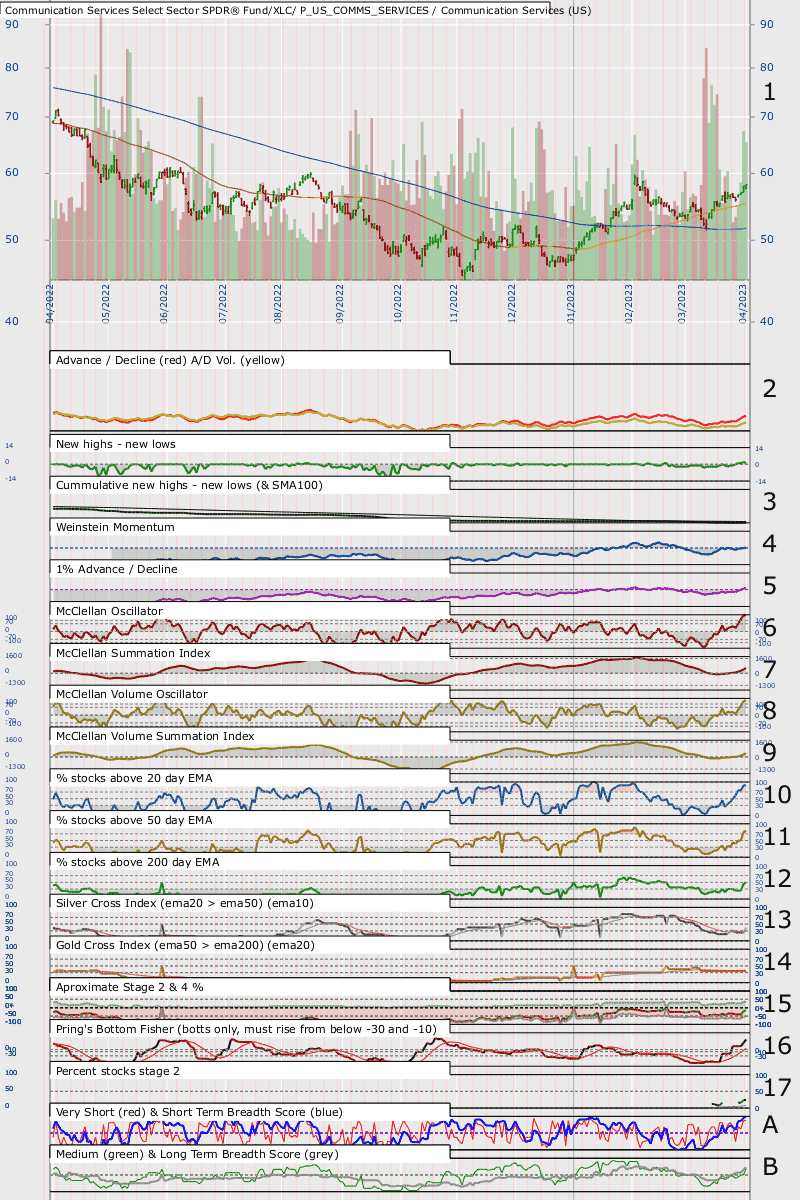Click the McClellan Oscillator label
Image resolution: width=800 pixels, height=1200 pixels.
(x=110, y=611)
